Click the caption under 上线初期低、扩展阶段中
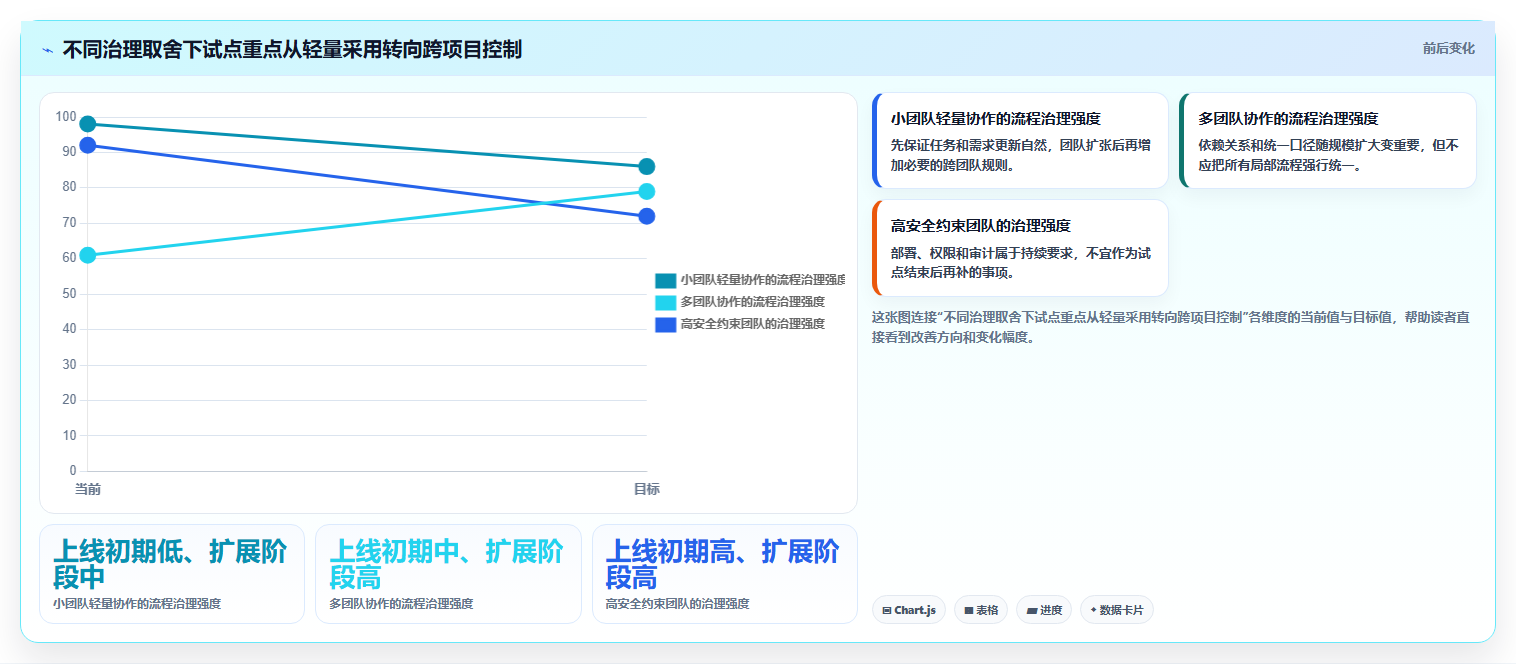1516x664 pixels. (137, 604)
